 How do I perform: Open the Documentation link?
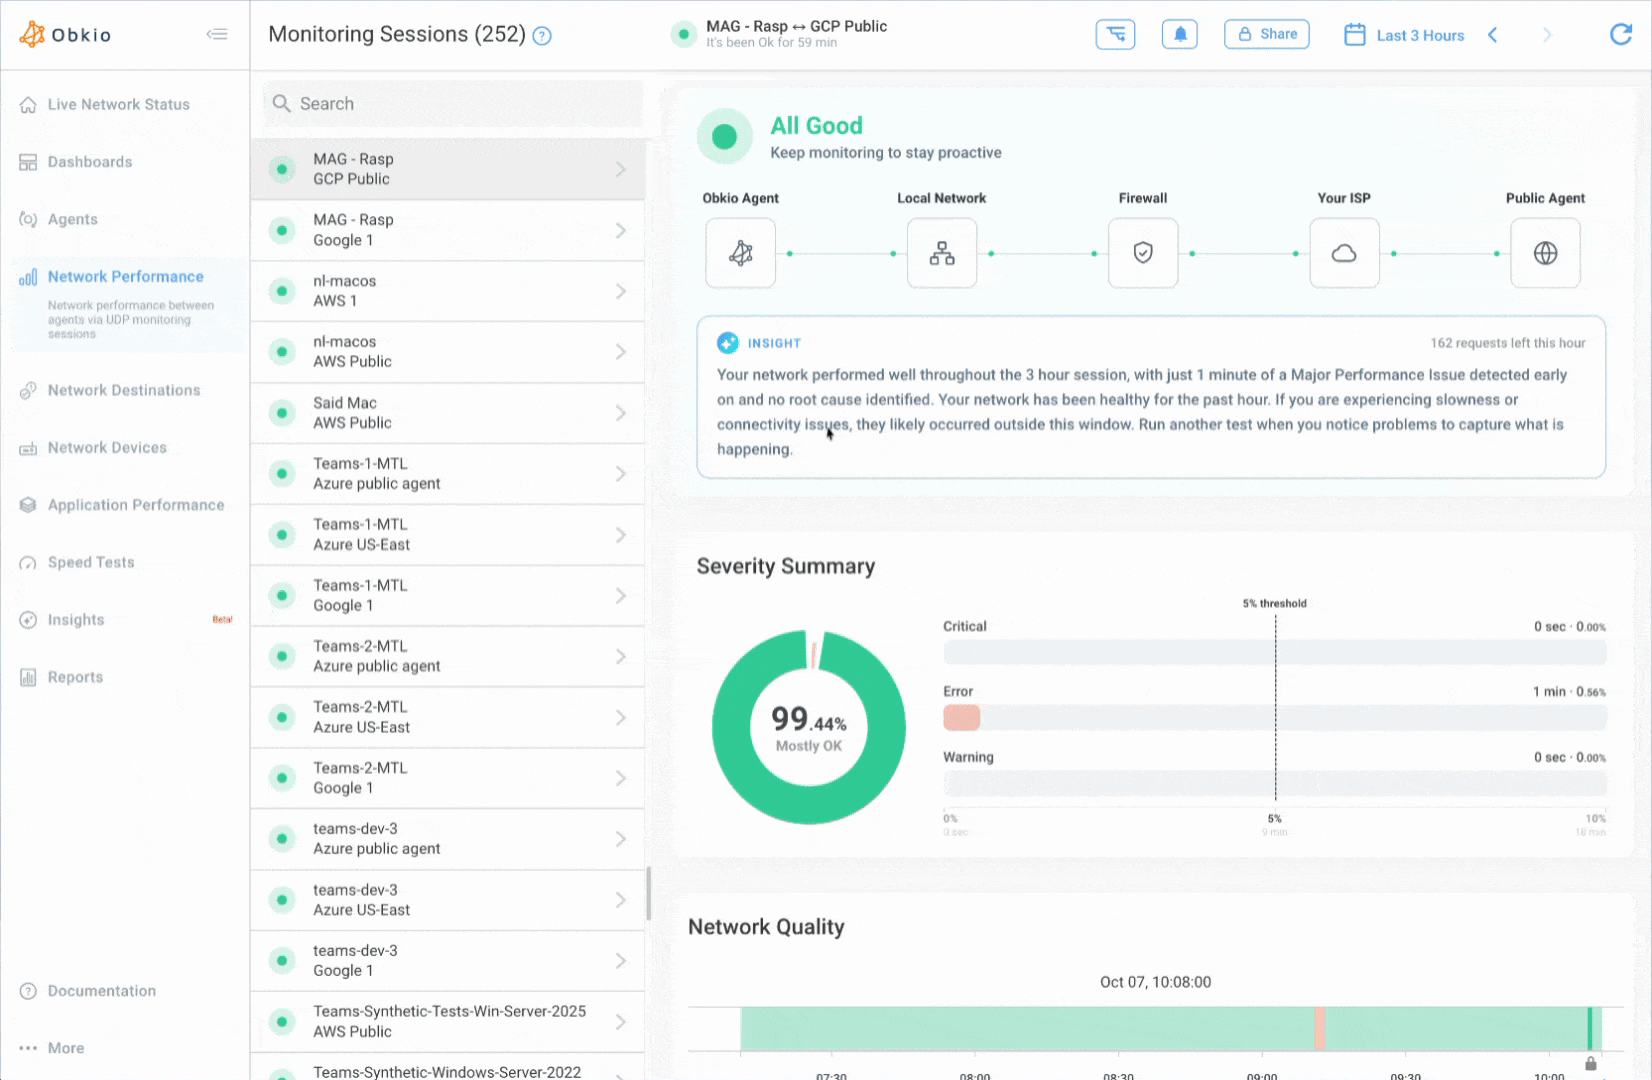click(x=102, y=991)
